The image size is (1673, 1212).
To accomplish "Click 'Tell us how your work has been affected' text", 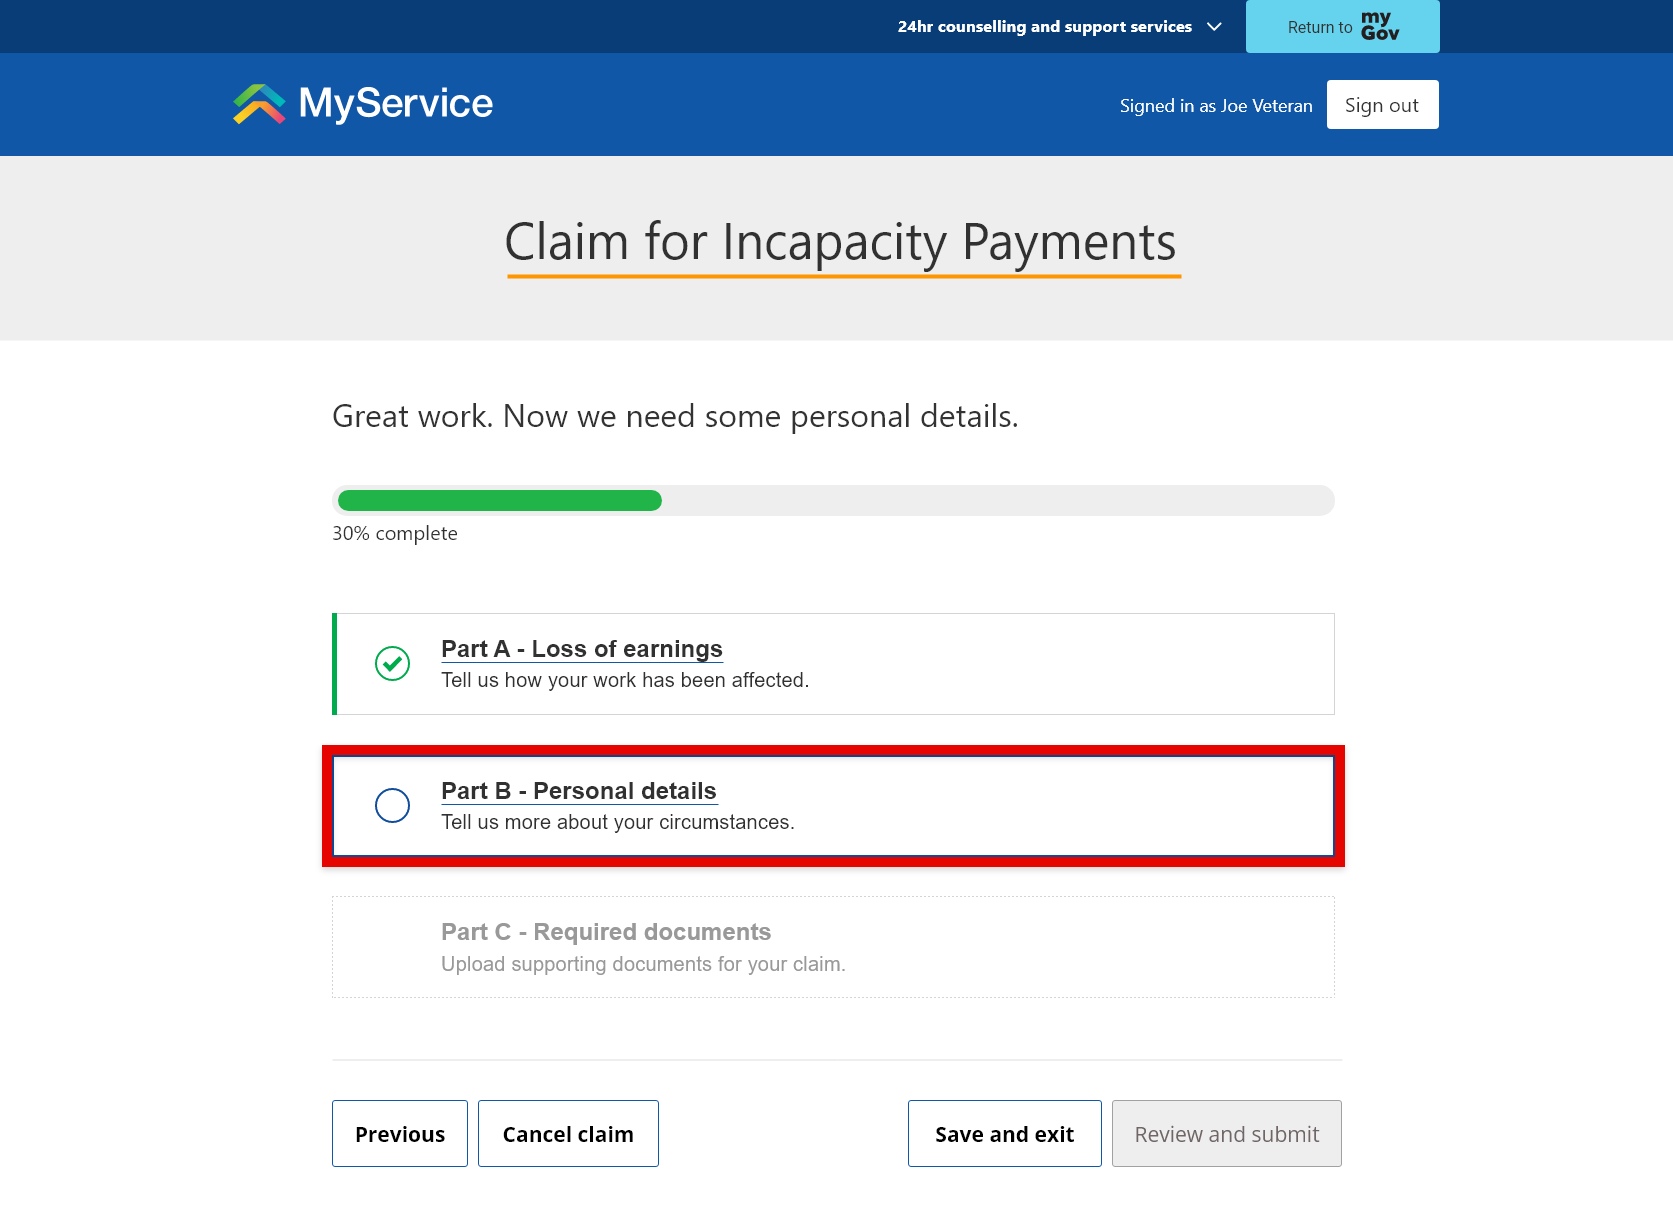I will 625,680.
